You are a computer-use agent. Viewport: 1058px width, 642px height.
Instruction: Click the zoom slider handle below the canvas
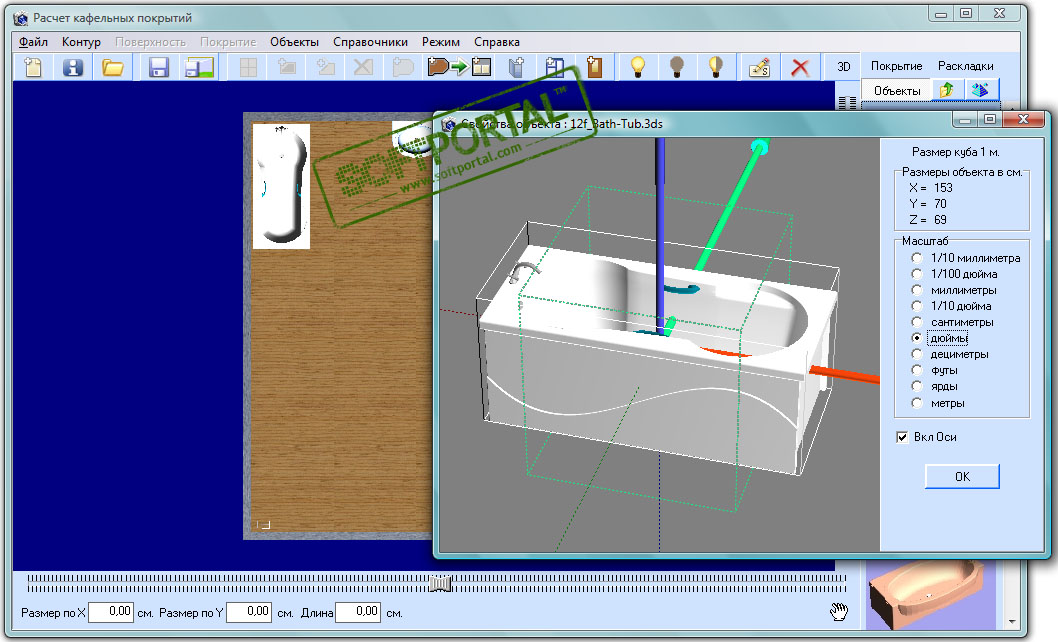pos(440,583)
